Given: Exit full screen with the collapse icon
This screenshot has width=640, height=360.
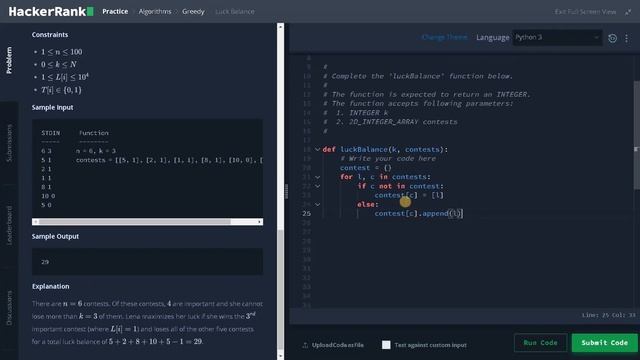Looking at the screenshot, I should 628,12.
